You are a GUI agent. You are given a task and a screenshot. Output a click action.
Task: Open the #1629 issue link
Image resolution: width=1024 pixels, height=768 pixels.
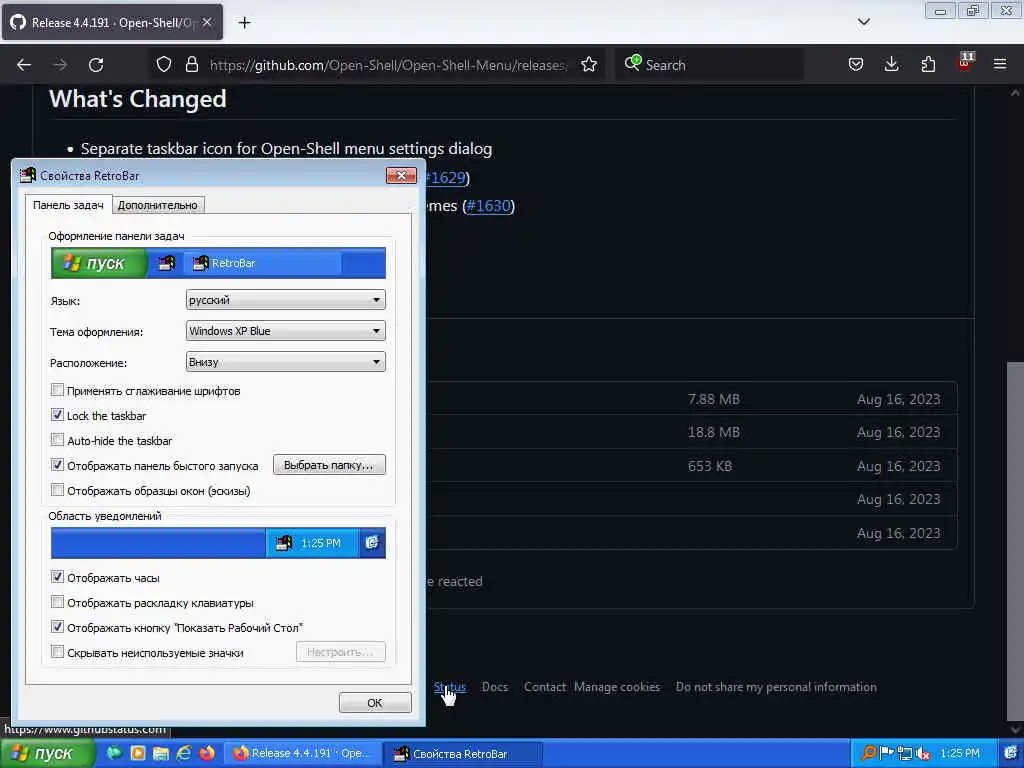pos(445,178)
